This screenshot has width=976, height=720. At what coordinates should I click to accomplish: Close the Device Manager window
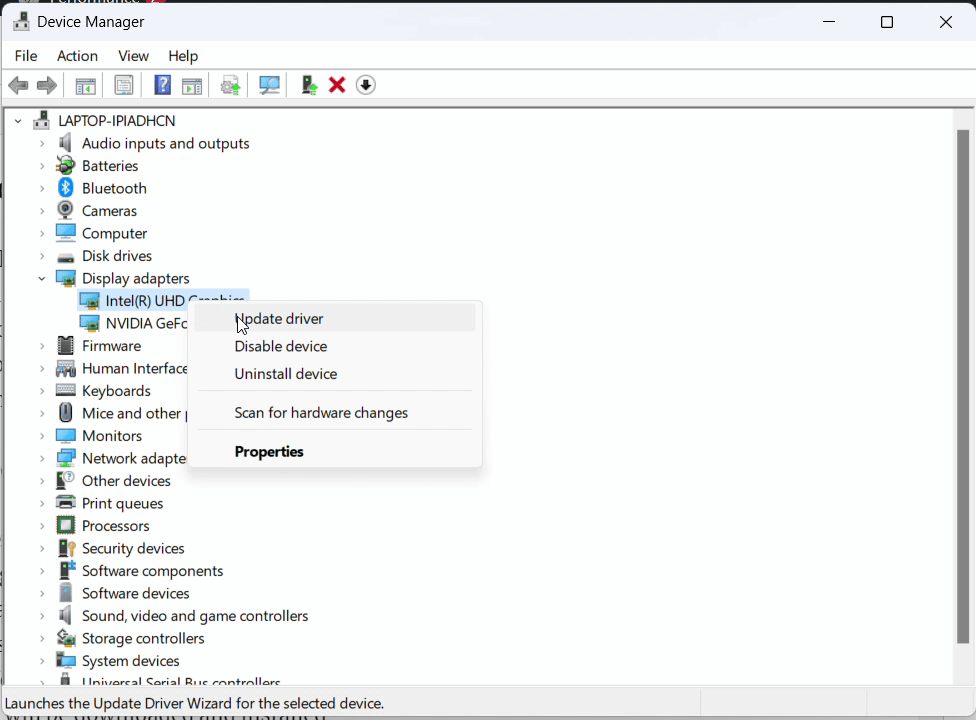(x=946, y=22)
